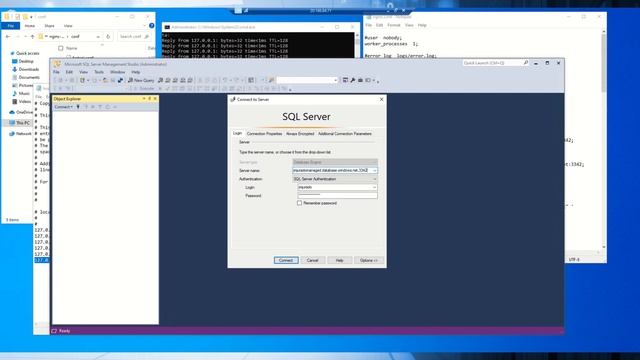
Task: Open the SSMS Window menu
Action: [x=118, y=72]
